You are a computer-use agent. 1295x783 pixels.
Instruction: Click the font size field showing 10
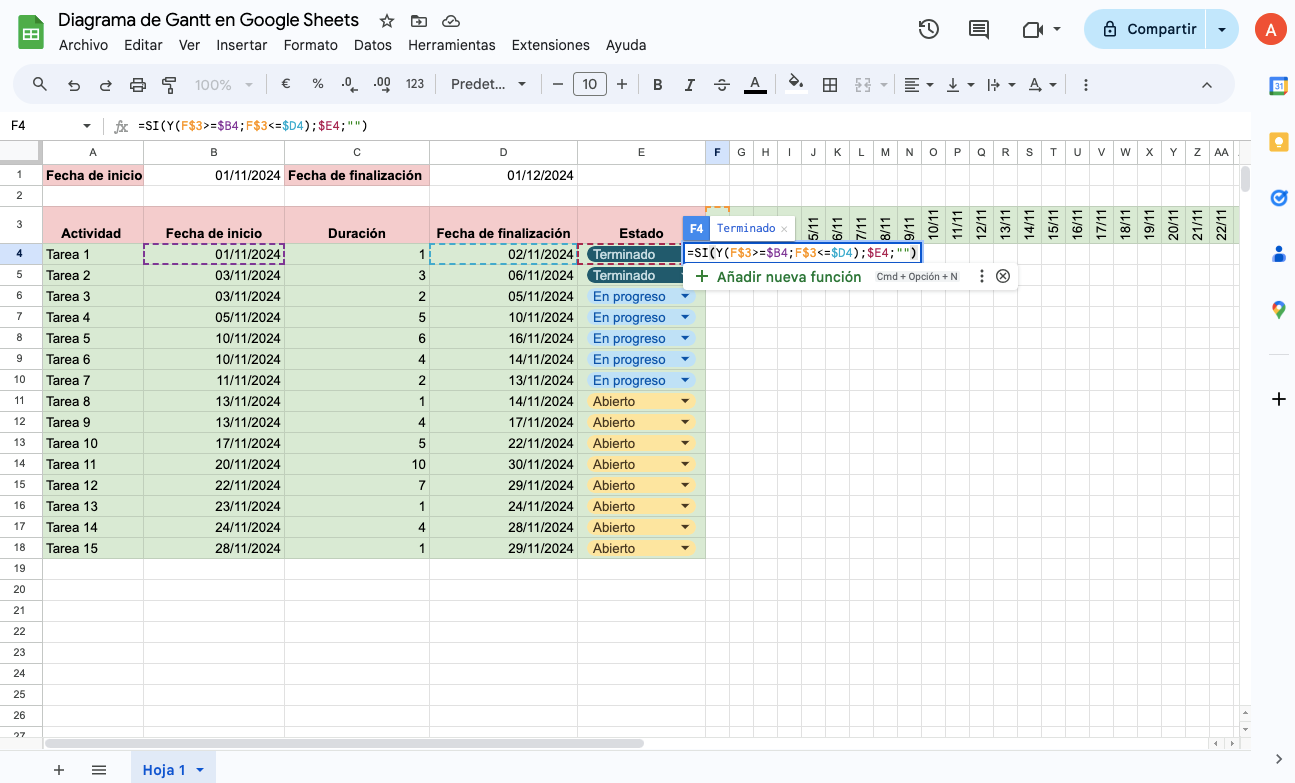590,85
